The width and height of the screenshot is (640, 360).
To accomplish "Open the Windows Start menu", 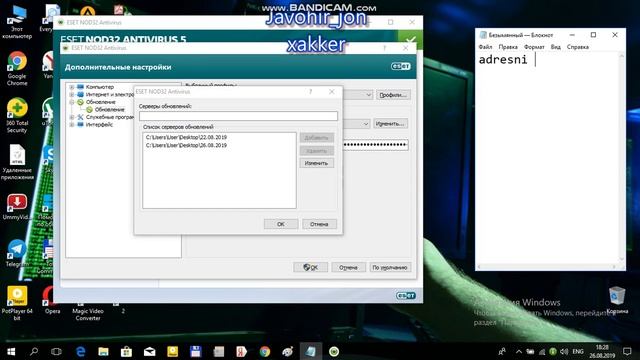I will point(11,351).
